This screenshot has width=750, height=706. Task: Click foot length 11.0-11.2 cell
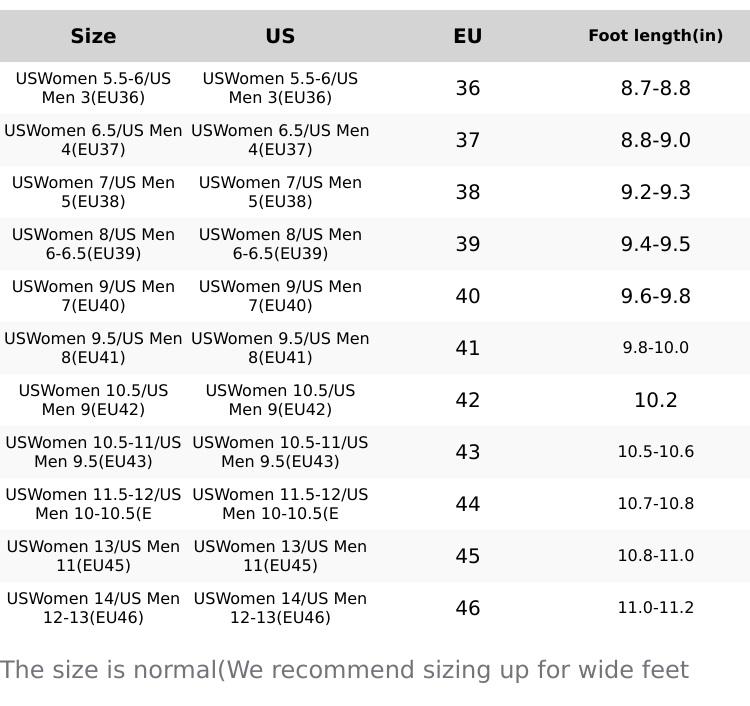655,608
